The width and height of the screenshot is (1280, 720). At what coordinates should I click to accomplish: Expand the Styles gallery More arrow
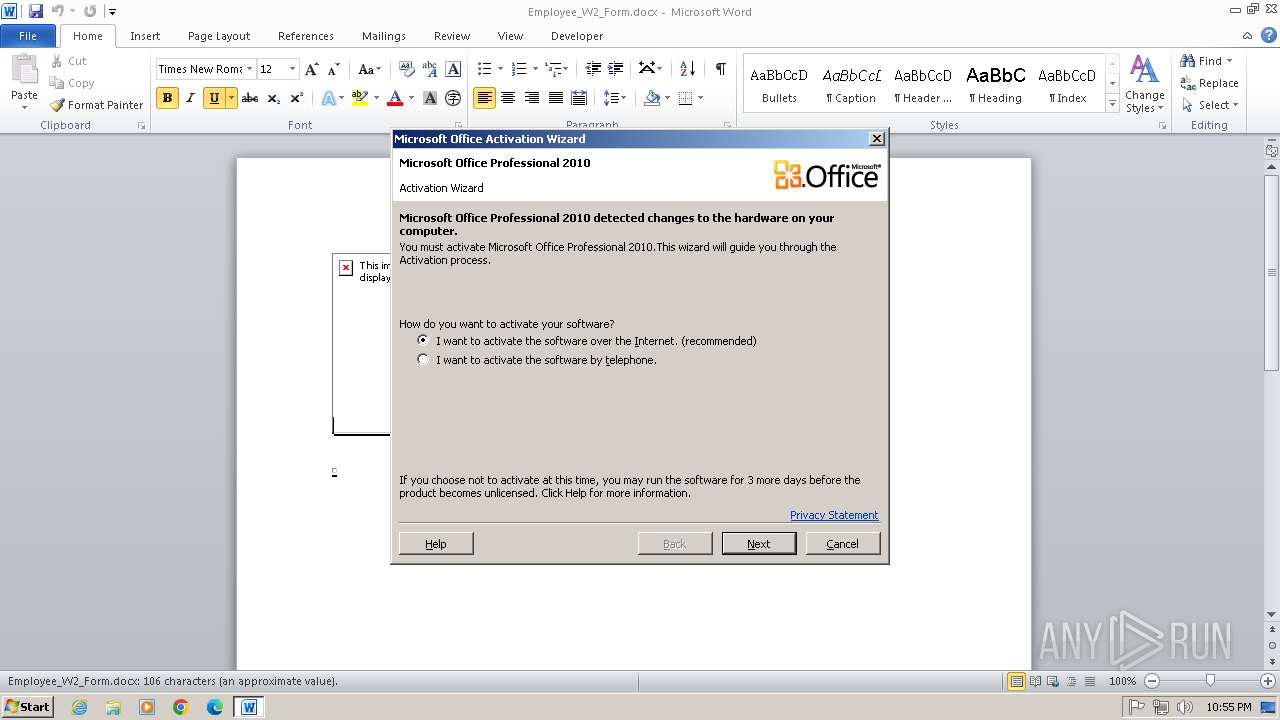click(1112, 104)
